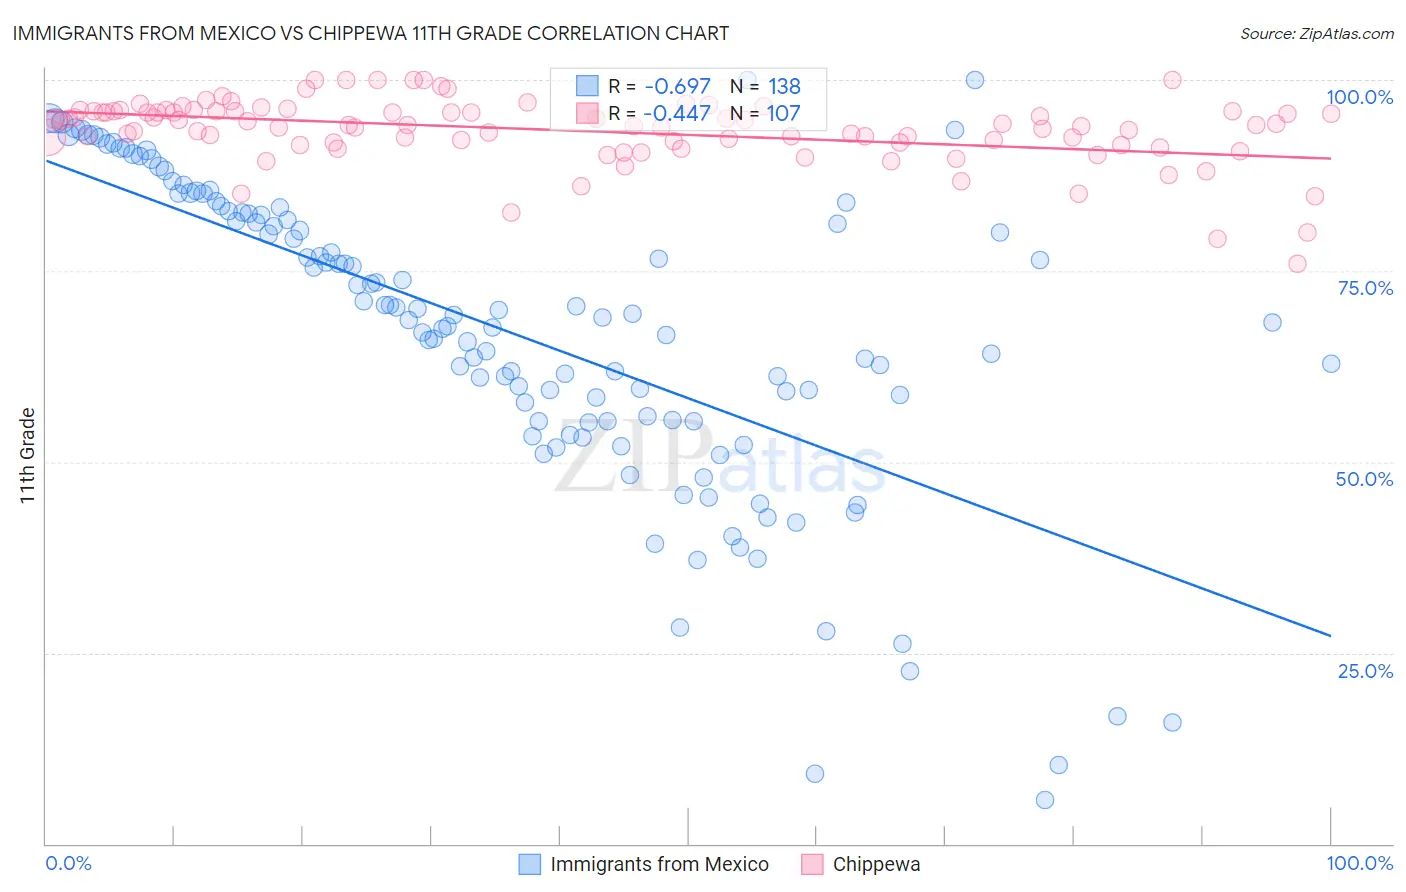Click the 0.0% x-axis label

69,863
